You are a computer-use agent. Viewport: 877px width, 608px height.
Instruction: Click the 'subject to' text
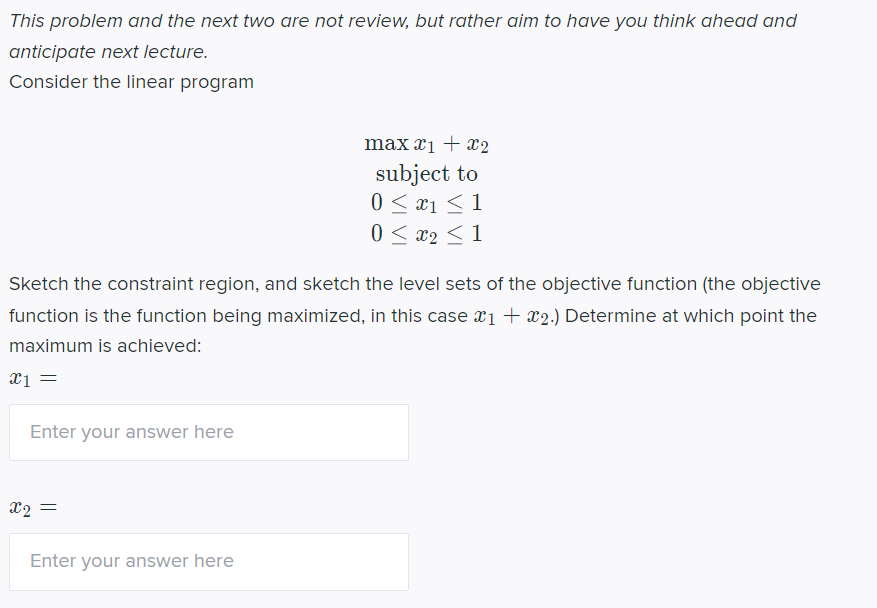click(426, 173)
